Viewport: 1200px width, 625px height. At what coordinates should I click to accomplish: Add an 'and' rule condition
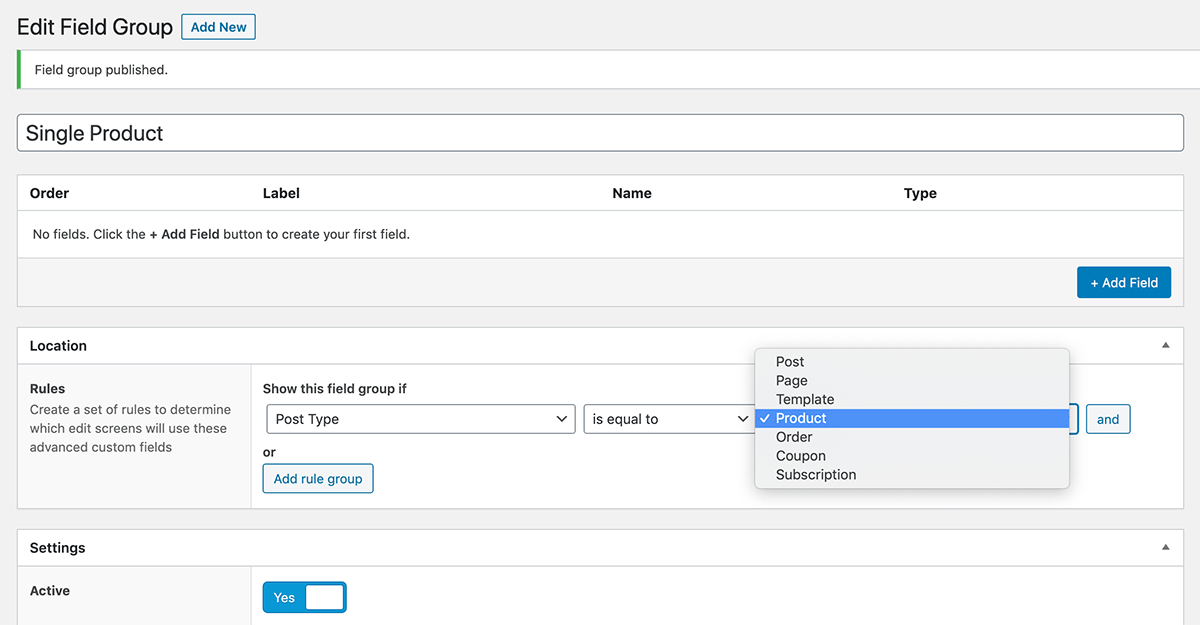pyautogui.click(x=1108, y=419)
